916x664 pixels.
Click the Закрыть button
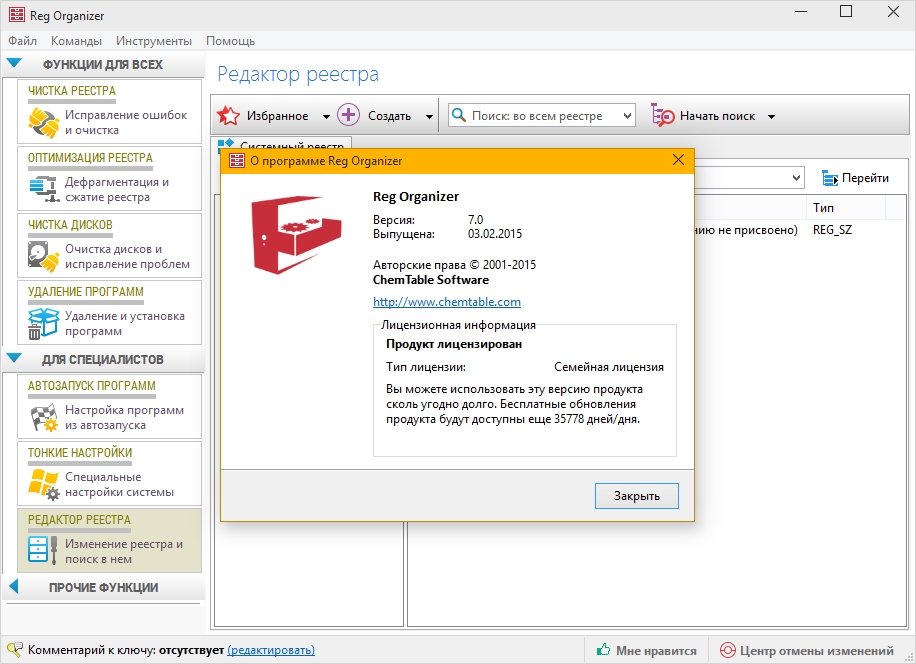click(637, 496)
